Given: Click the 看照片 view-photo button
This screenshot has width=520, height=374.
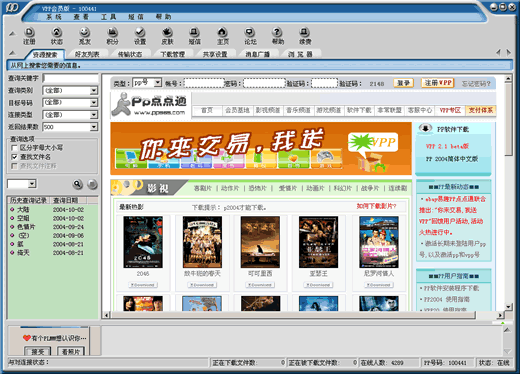Looking at the screenshot, I should point(71,351).
